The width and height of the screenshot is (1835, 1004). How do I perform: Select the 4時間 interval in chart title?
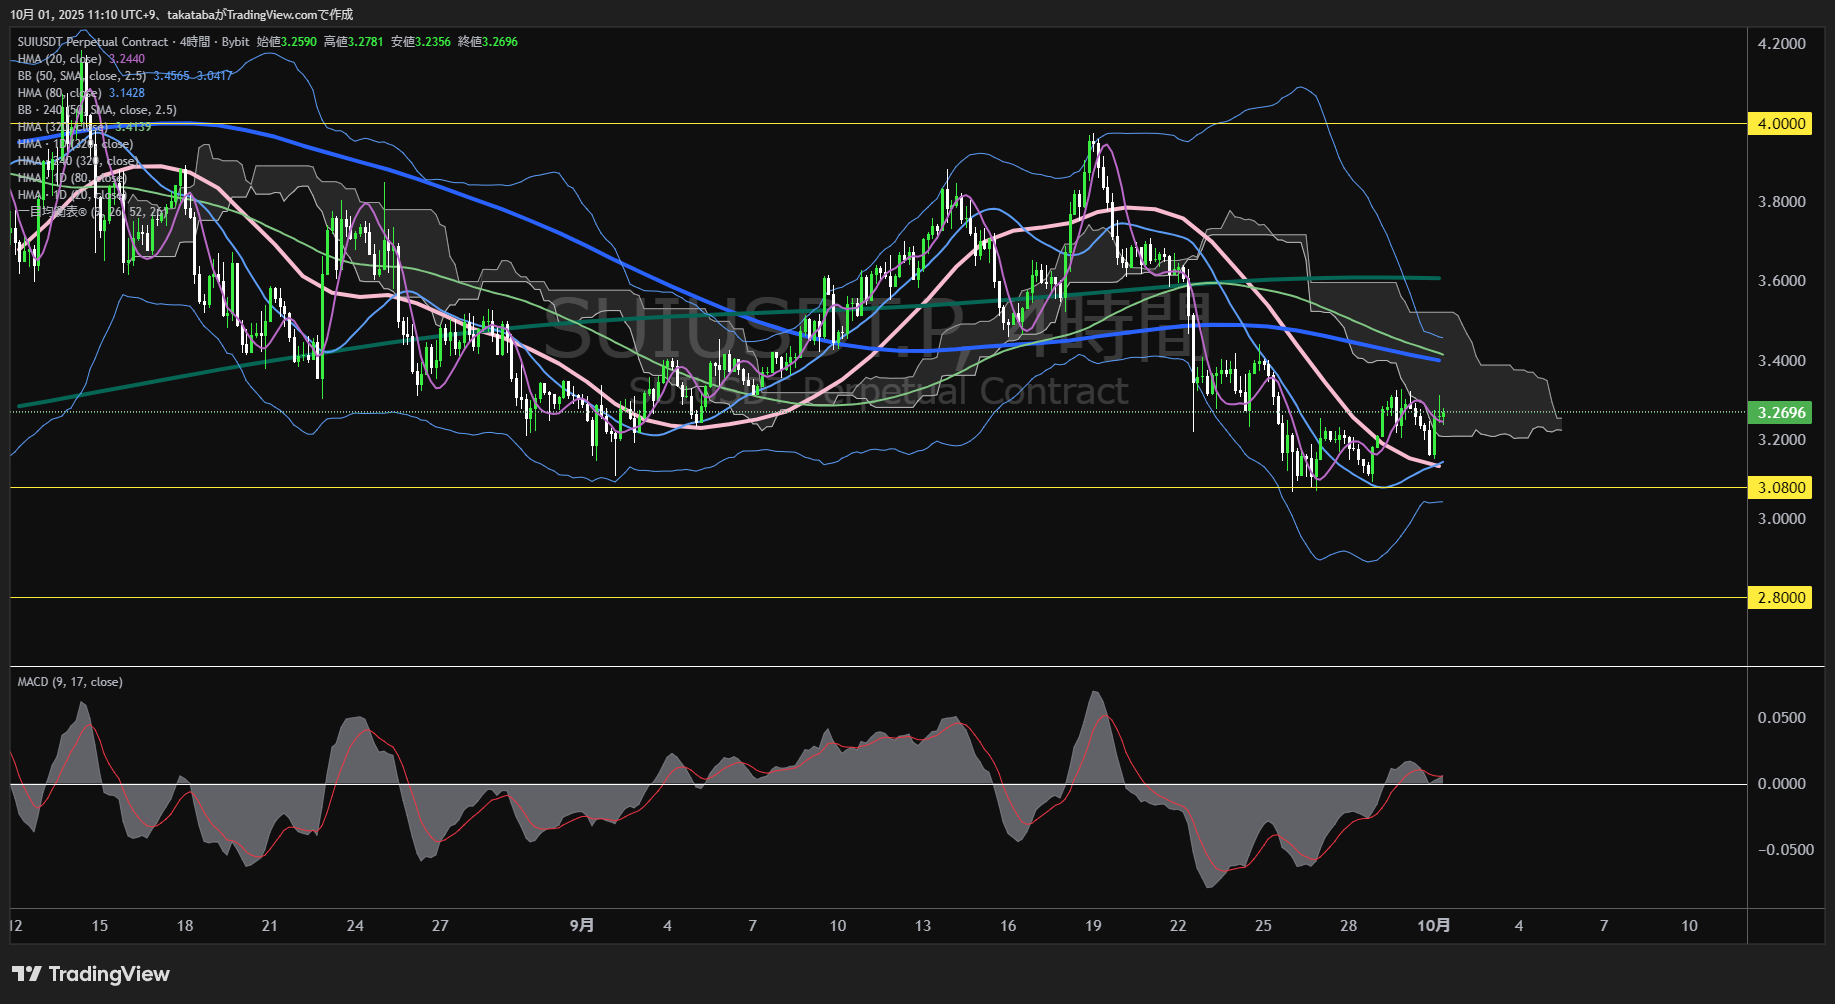point(195,42)
